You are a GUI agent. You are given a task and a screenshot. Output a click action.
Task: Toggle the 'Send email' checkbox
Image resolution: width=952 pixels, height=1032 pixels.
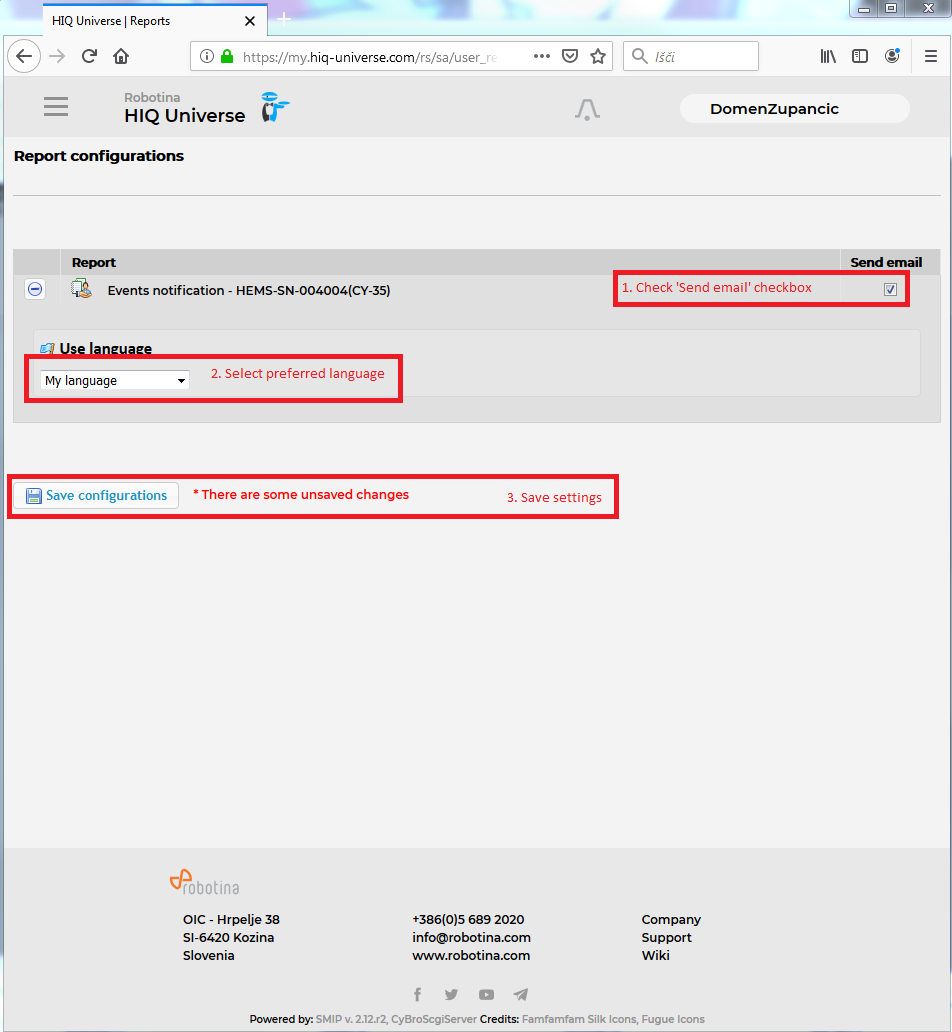(890, 290)
